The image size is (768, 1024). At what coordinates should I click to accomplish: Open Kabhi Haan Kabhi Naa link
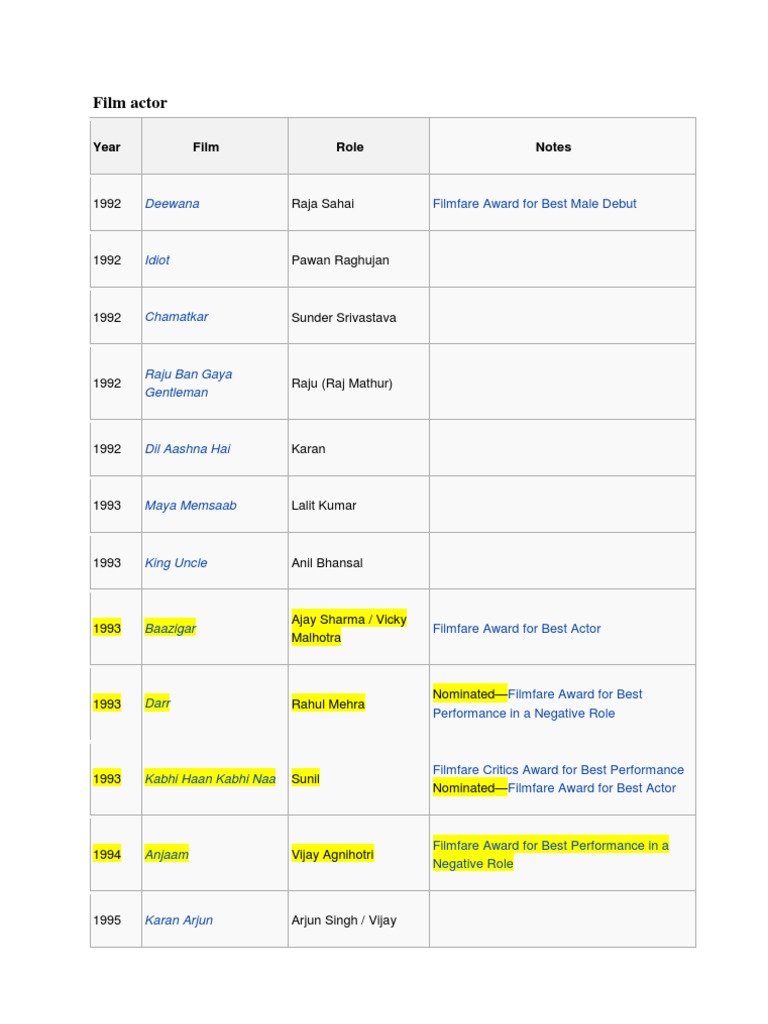coord(210,778)
